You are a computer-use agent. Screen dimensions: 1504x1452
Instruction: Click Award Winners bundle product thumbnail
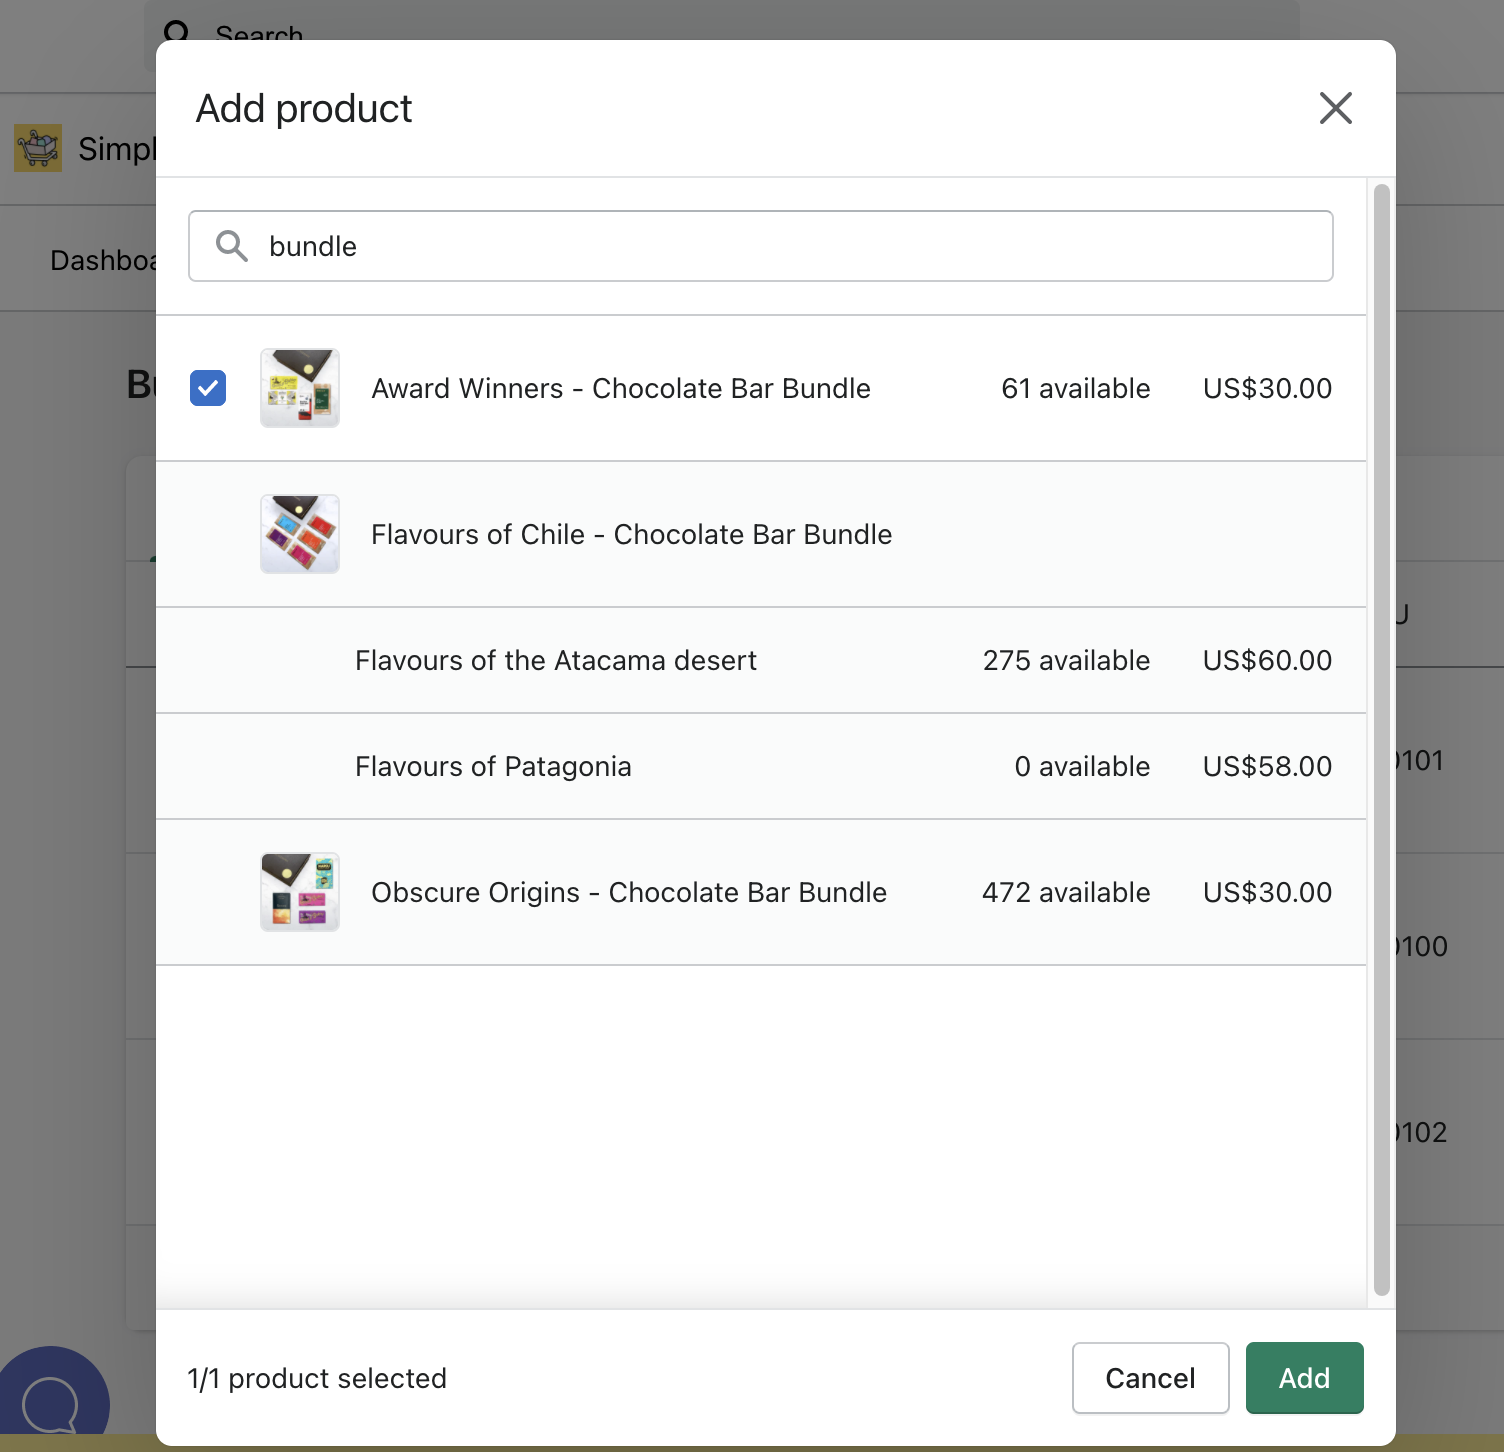(x=300, y=388)
